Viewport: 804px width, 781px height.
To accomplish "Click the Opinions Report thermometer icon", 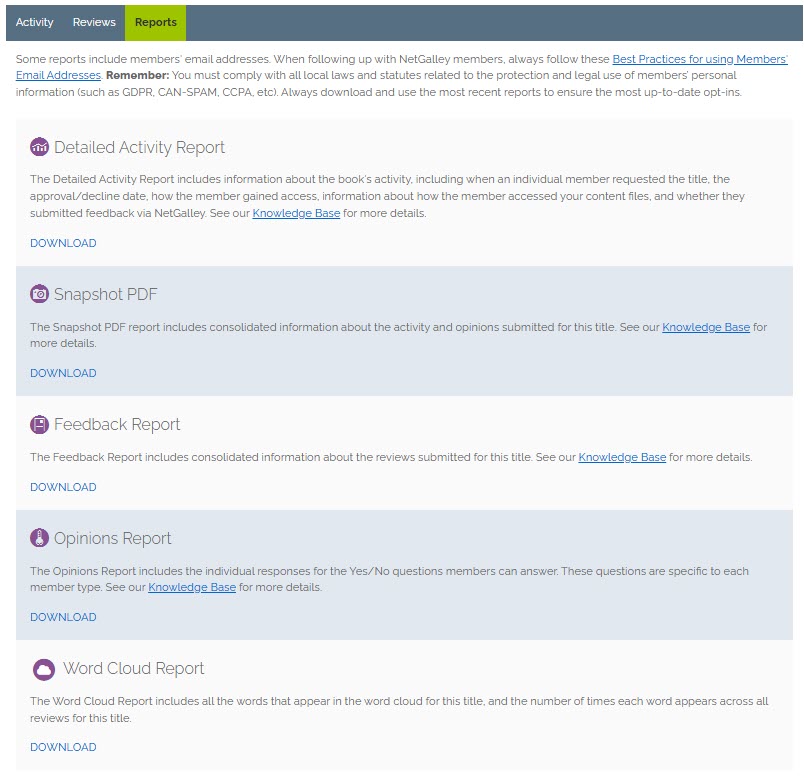I will (40, 538).
